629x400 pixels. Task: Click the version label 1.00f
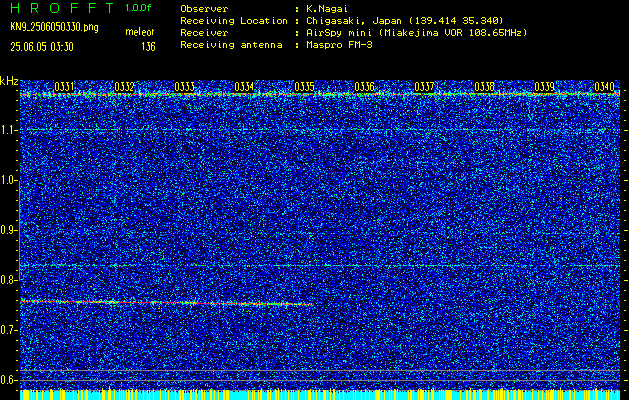coord(138,8)
